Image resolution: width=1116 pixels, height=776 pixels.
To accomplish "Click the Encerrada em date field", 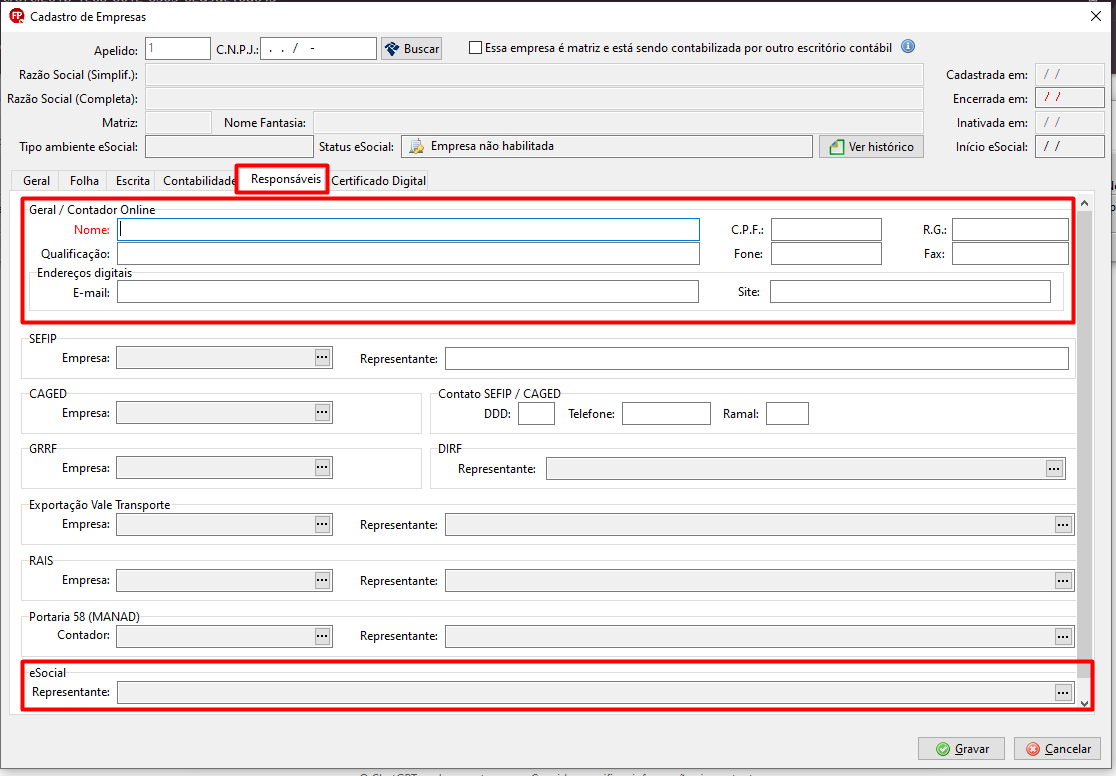I will pyautogui.click(x=1070, y=98).
